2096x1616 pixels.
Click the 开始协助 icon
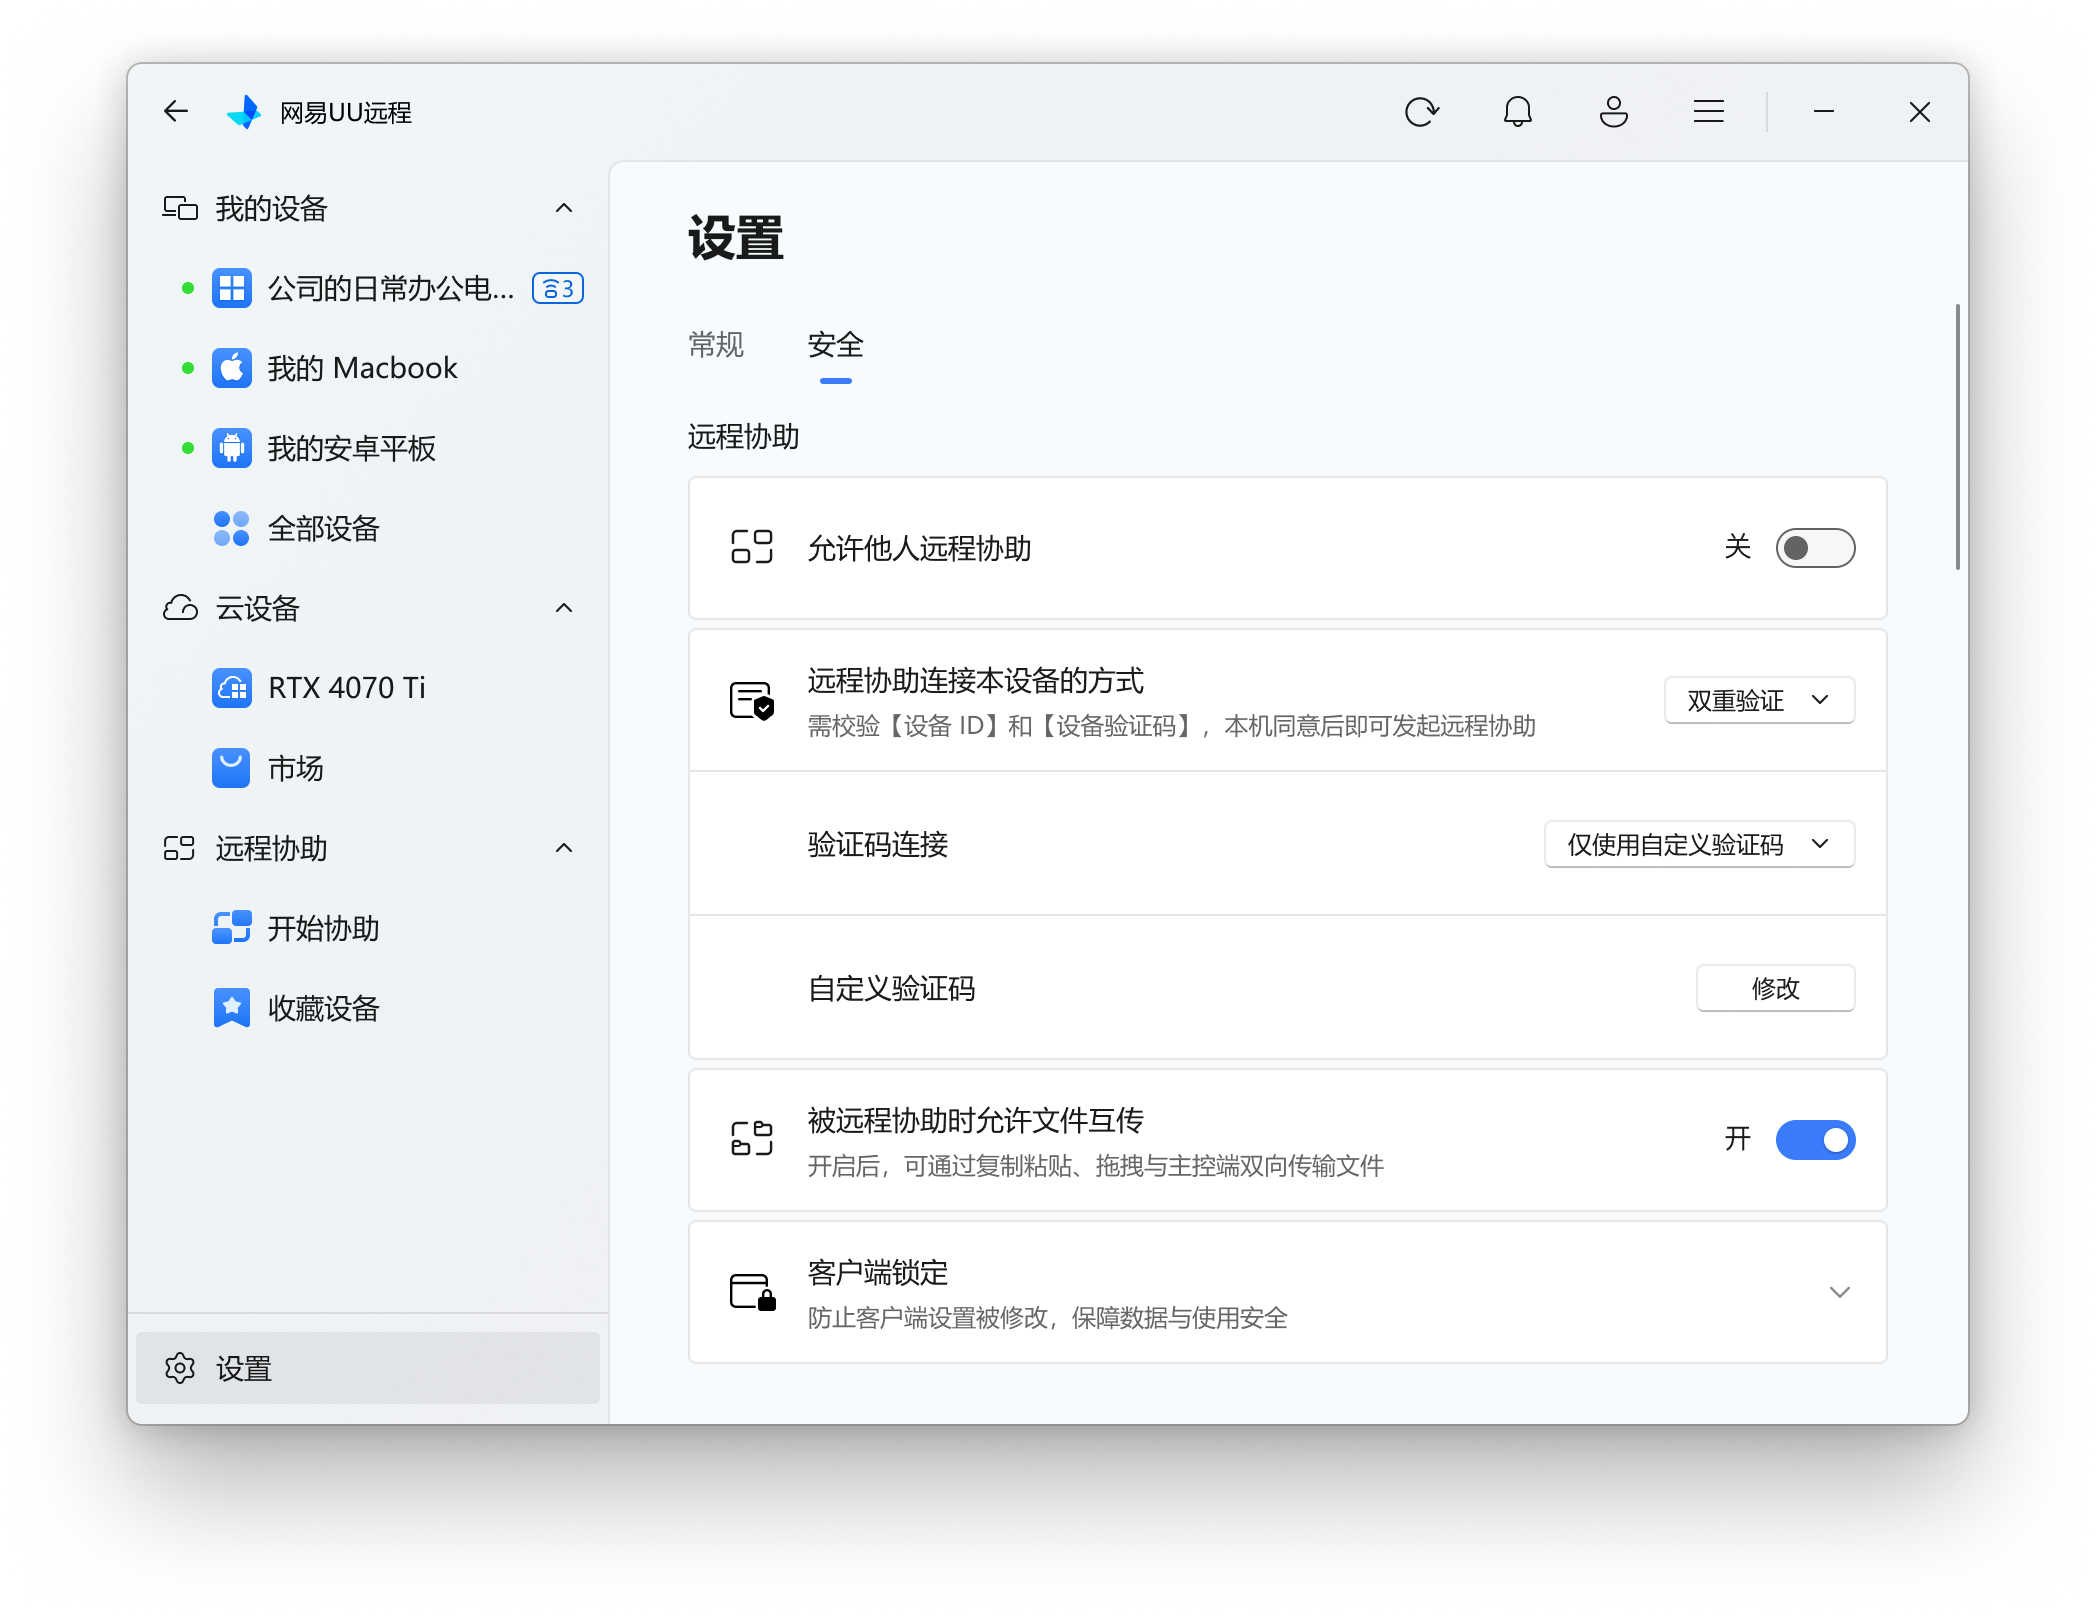(x=232, y=928)
